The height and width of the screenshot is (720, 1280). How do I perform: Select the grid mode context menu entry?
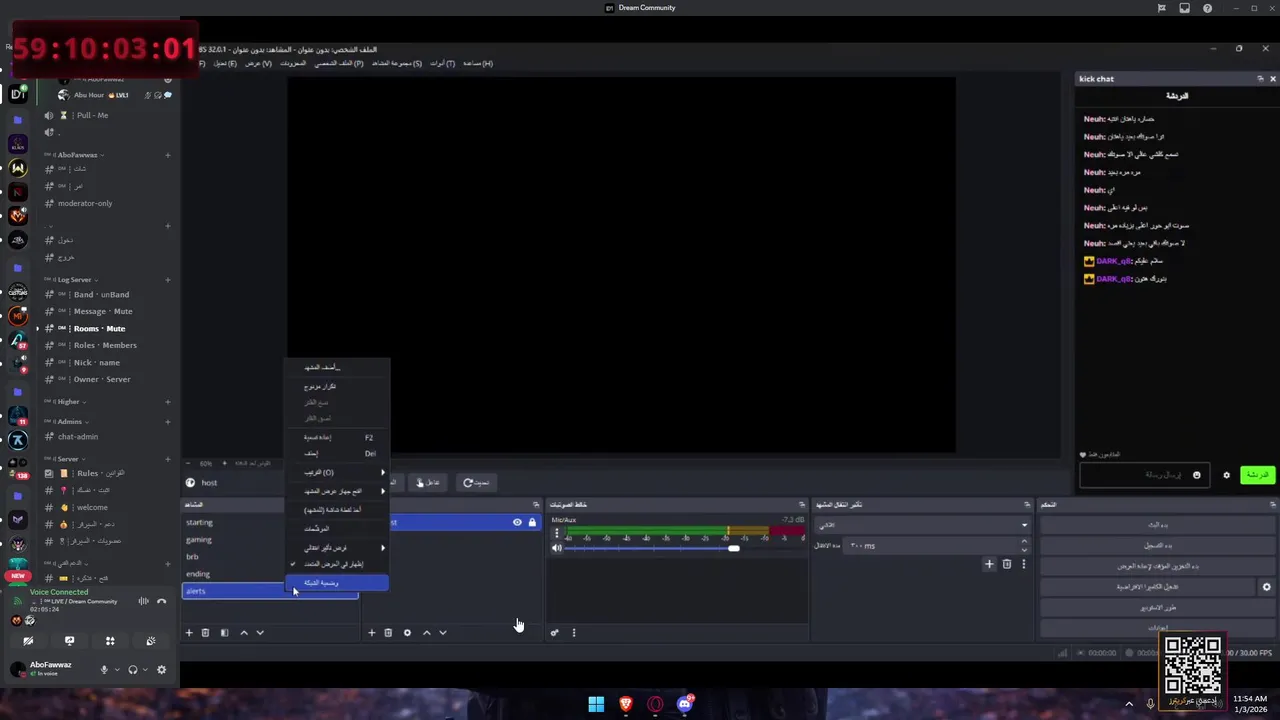(x=336, y=583)
